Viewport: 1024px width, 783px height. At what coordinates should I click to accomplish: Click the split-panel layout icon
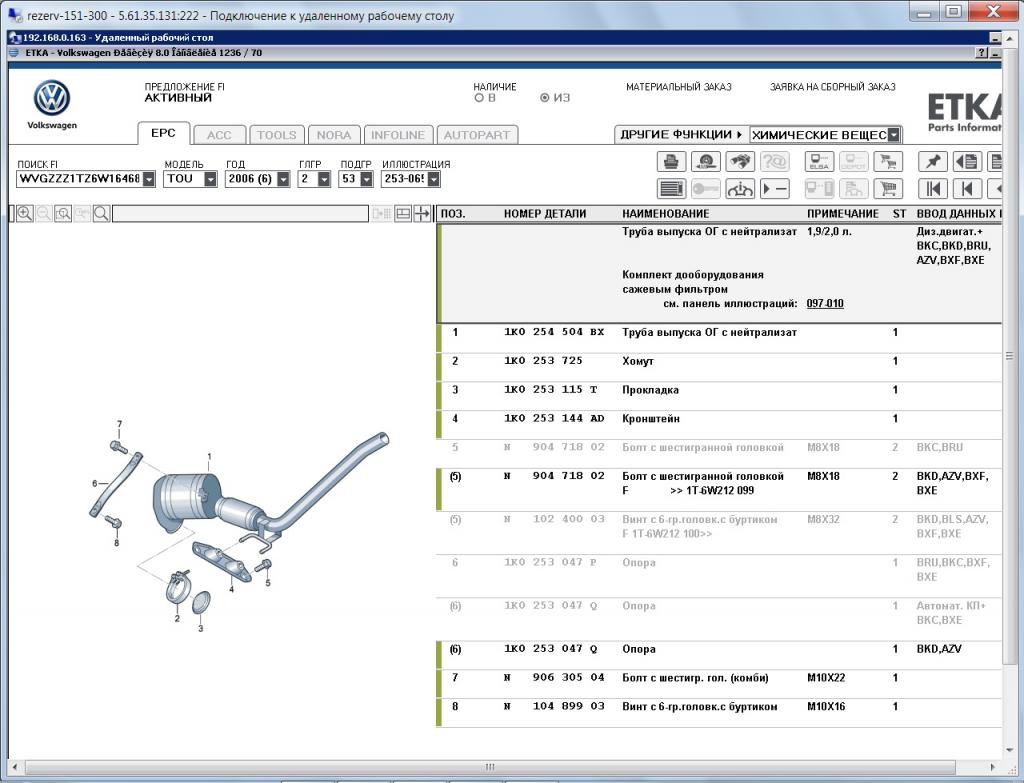tap(403, 214)
